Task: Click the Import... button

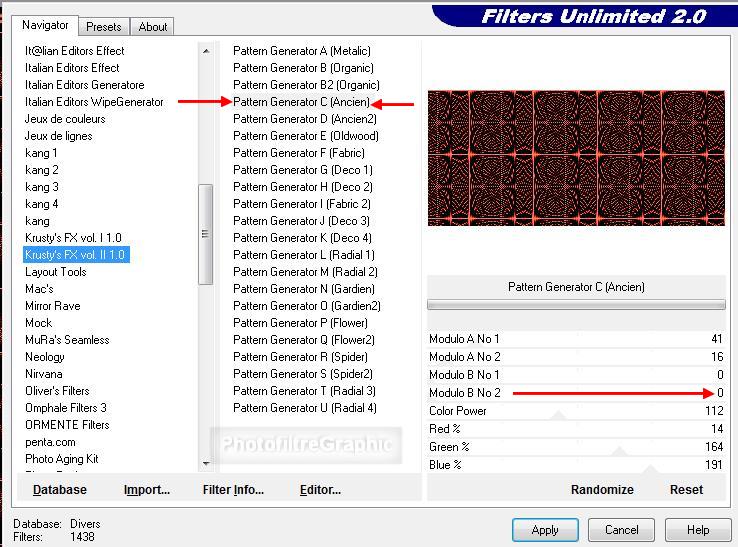Action: tap(147, 490)
